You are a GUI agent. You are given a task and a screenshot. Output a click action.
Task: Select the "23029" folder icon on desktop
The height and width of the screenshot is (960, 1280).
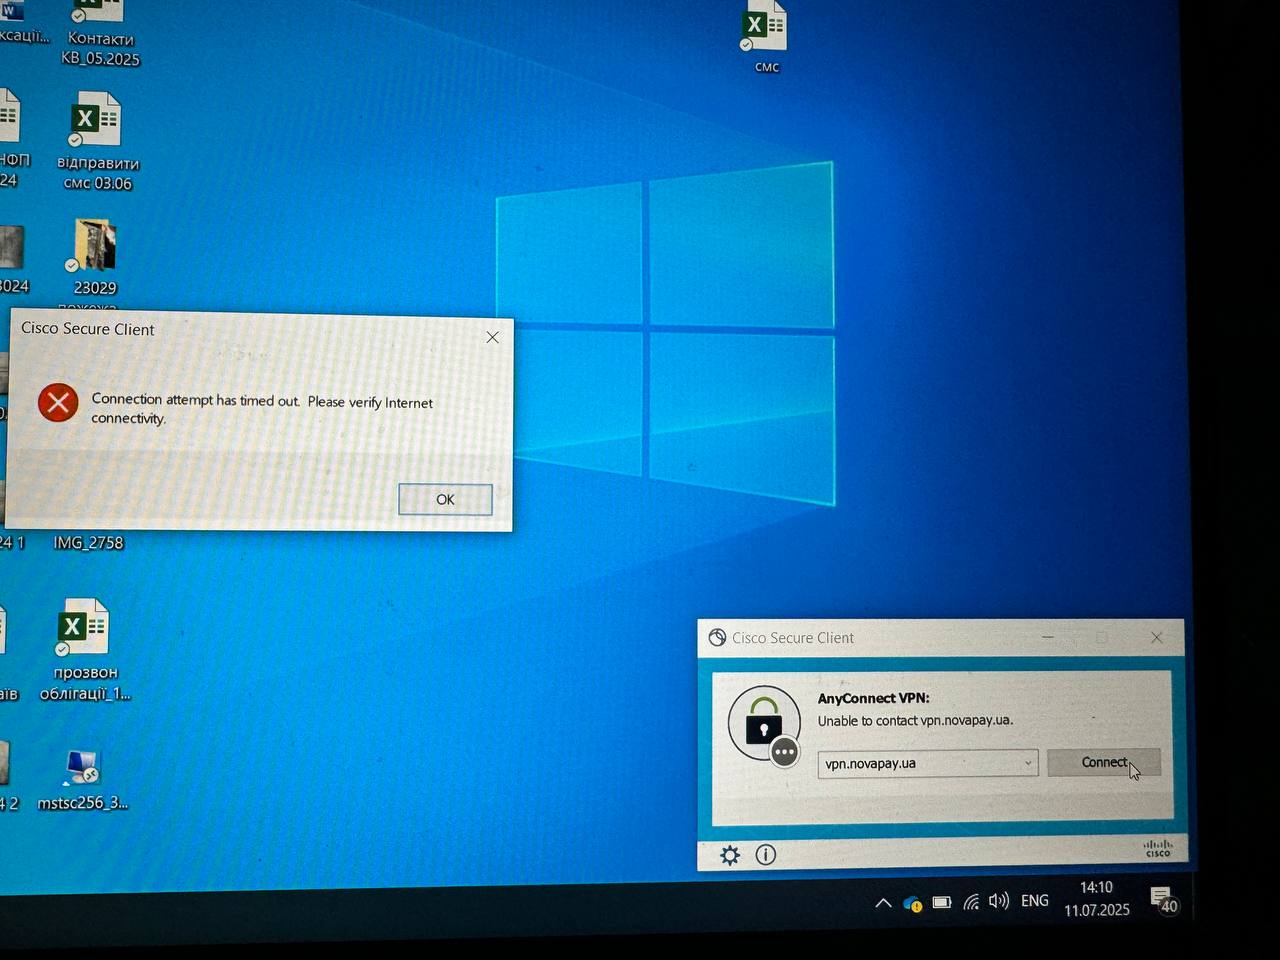[x=95, y=257]
